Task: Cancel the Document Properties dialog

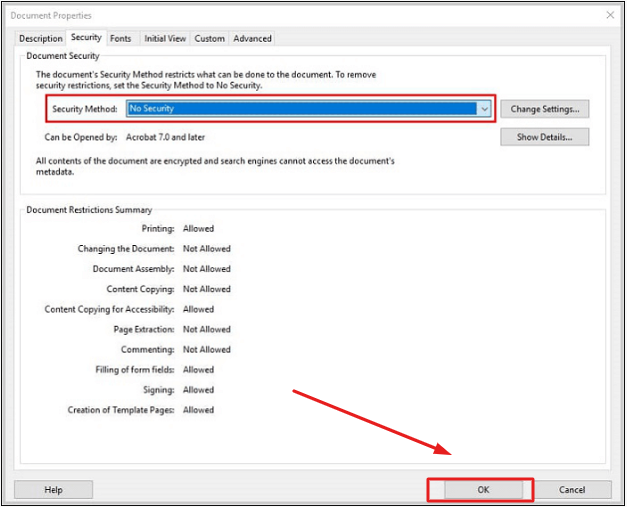Action: [x=572, y=489]
